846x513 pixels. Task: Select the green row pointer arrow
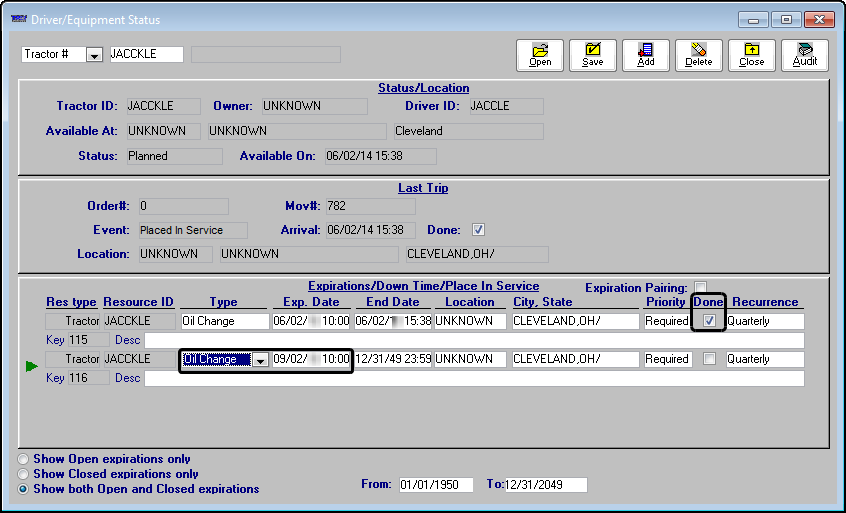32,368
